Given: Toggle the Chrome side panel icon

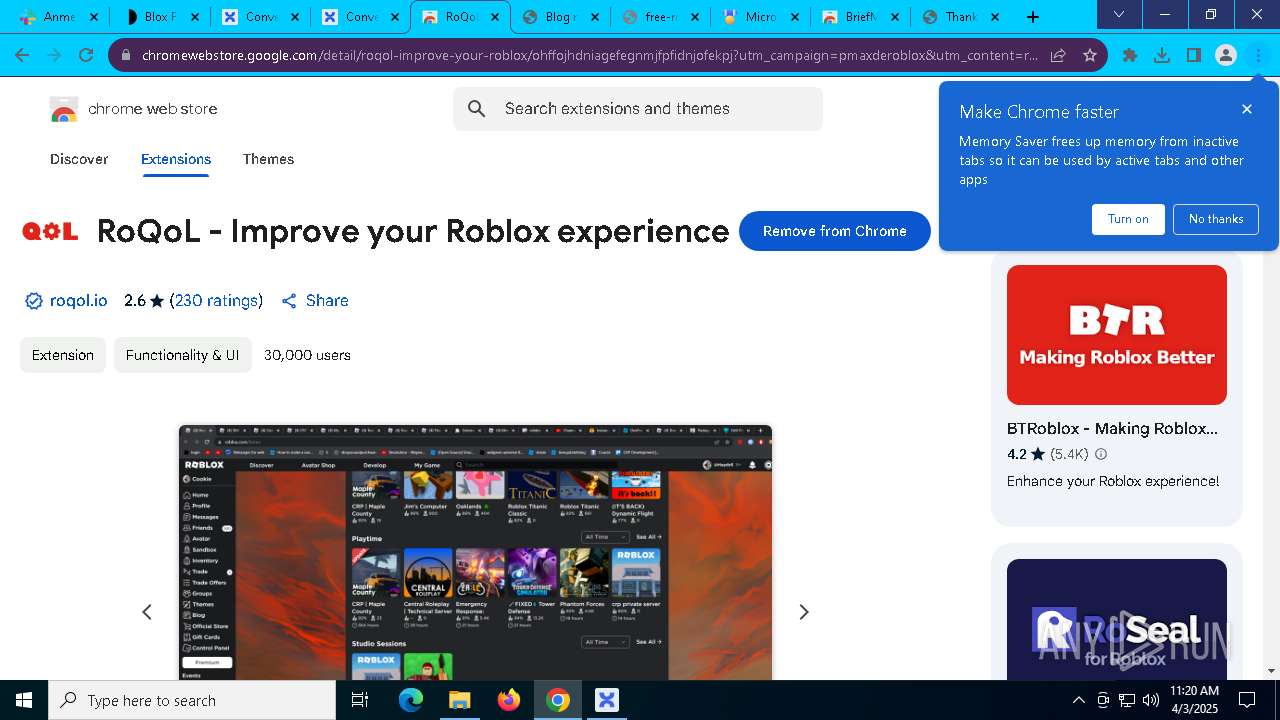Looking at the screenshot, I should click(1194, 55).
